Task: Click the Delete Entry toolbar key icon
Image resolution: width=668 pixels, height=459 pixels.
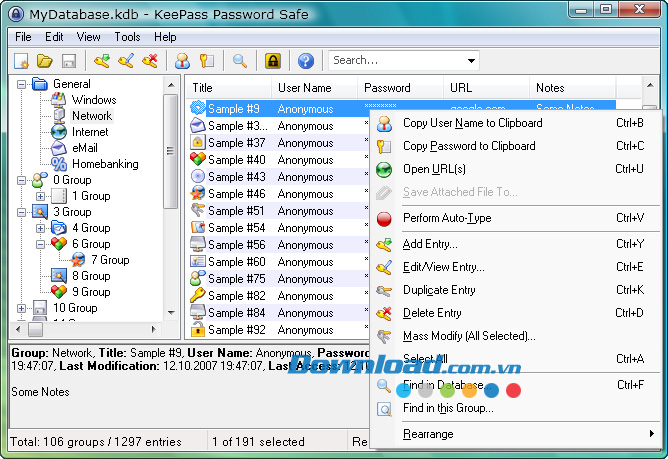Action: coord(150,61)
